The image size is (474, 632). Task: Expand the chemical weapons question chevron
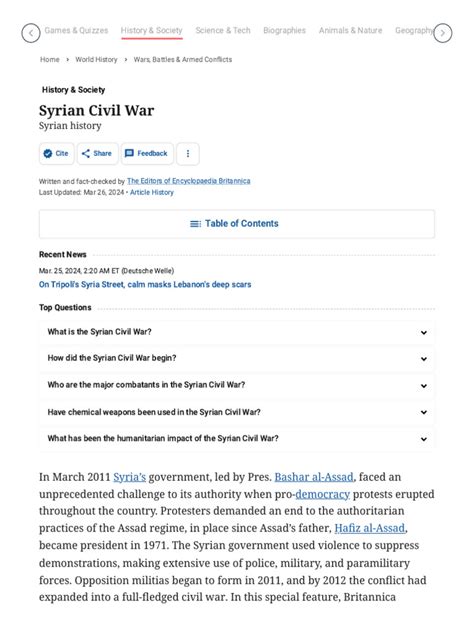coord(424,412)
